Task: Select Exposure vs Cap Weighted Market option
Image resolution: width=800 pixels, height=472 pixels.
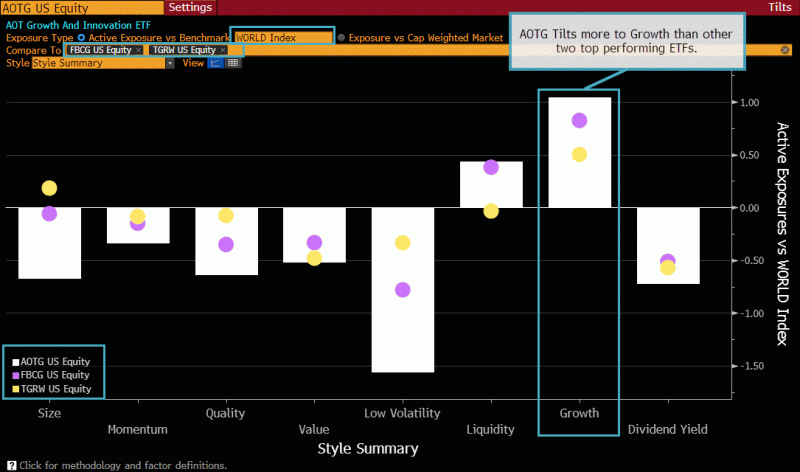Action: [x=342, y=37]
